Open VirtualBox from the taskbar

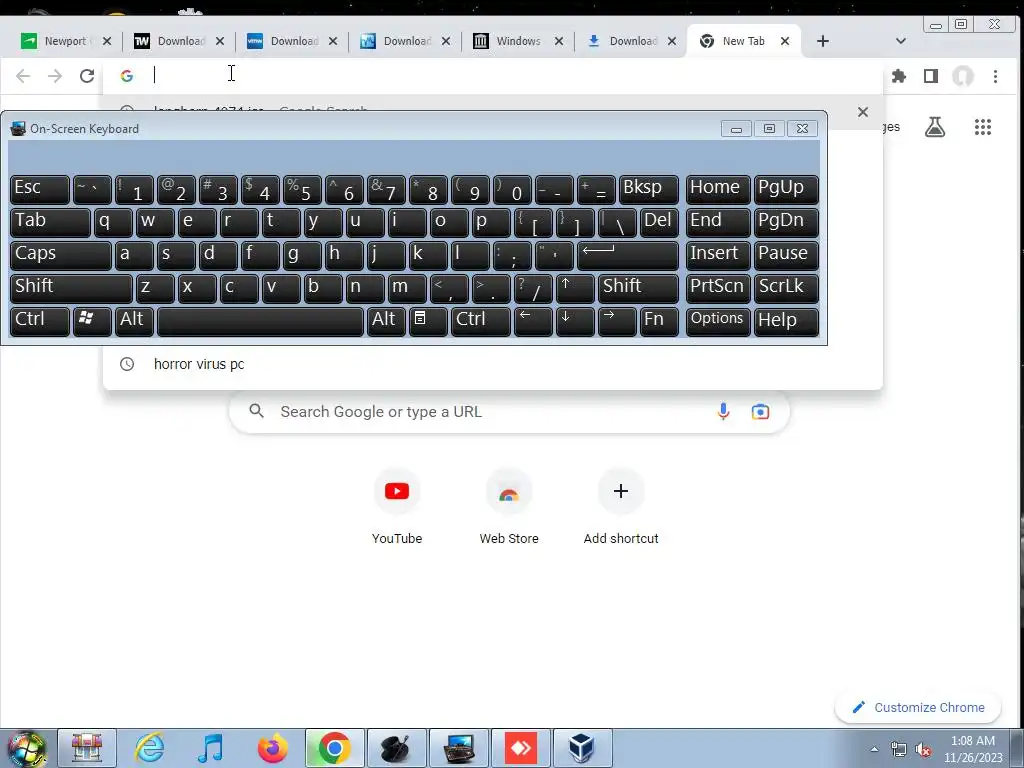pyautogui.click(x=581, y=748)
